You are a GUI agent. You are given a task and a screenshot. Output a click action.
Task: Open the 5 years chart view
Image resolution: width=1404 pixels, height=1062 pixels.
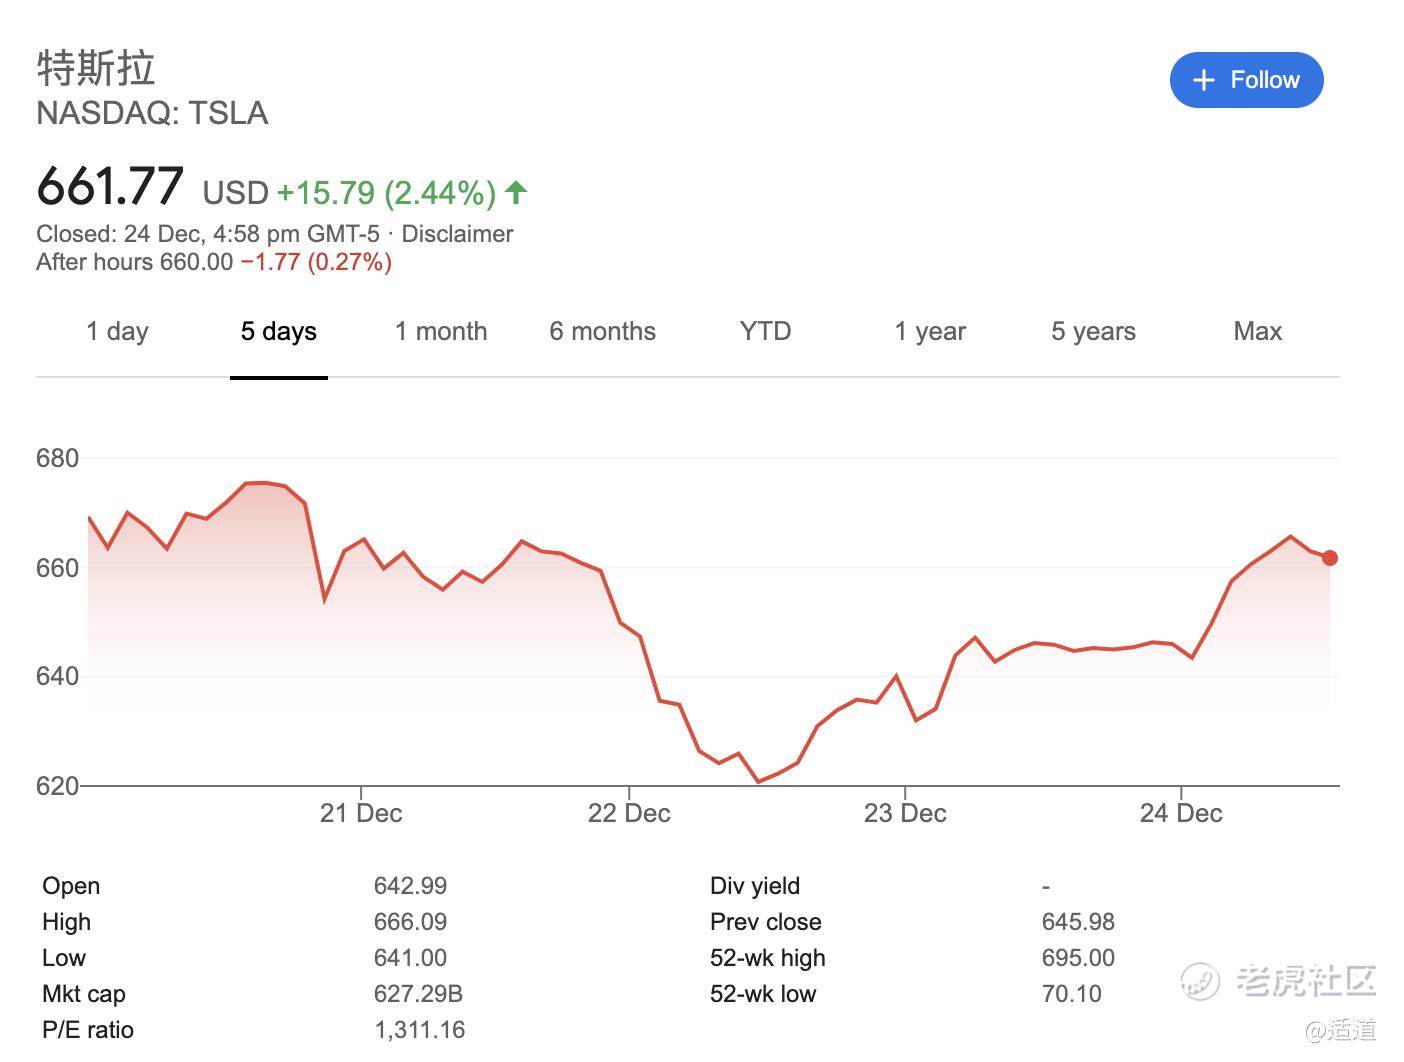click(x=1093, y=332)
